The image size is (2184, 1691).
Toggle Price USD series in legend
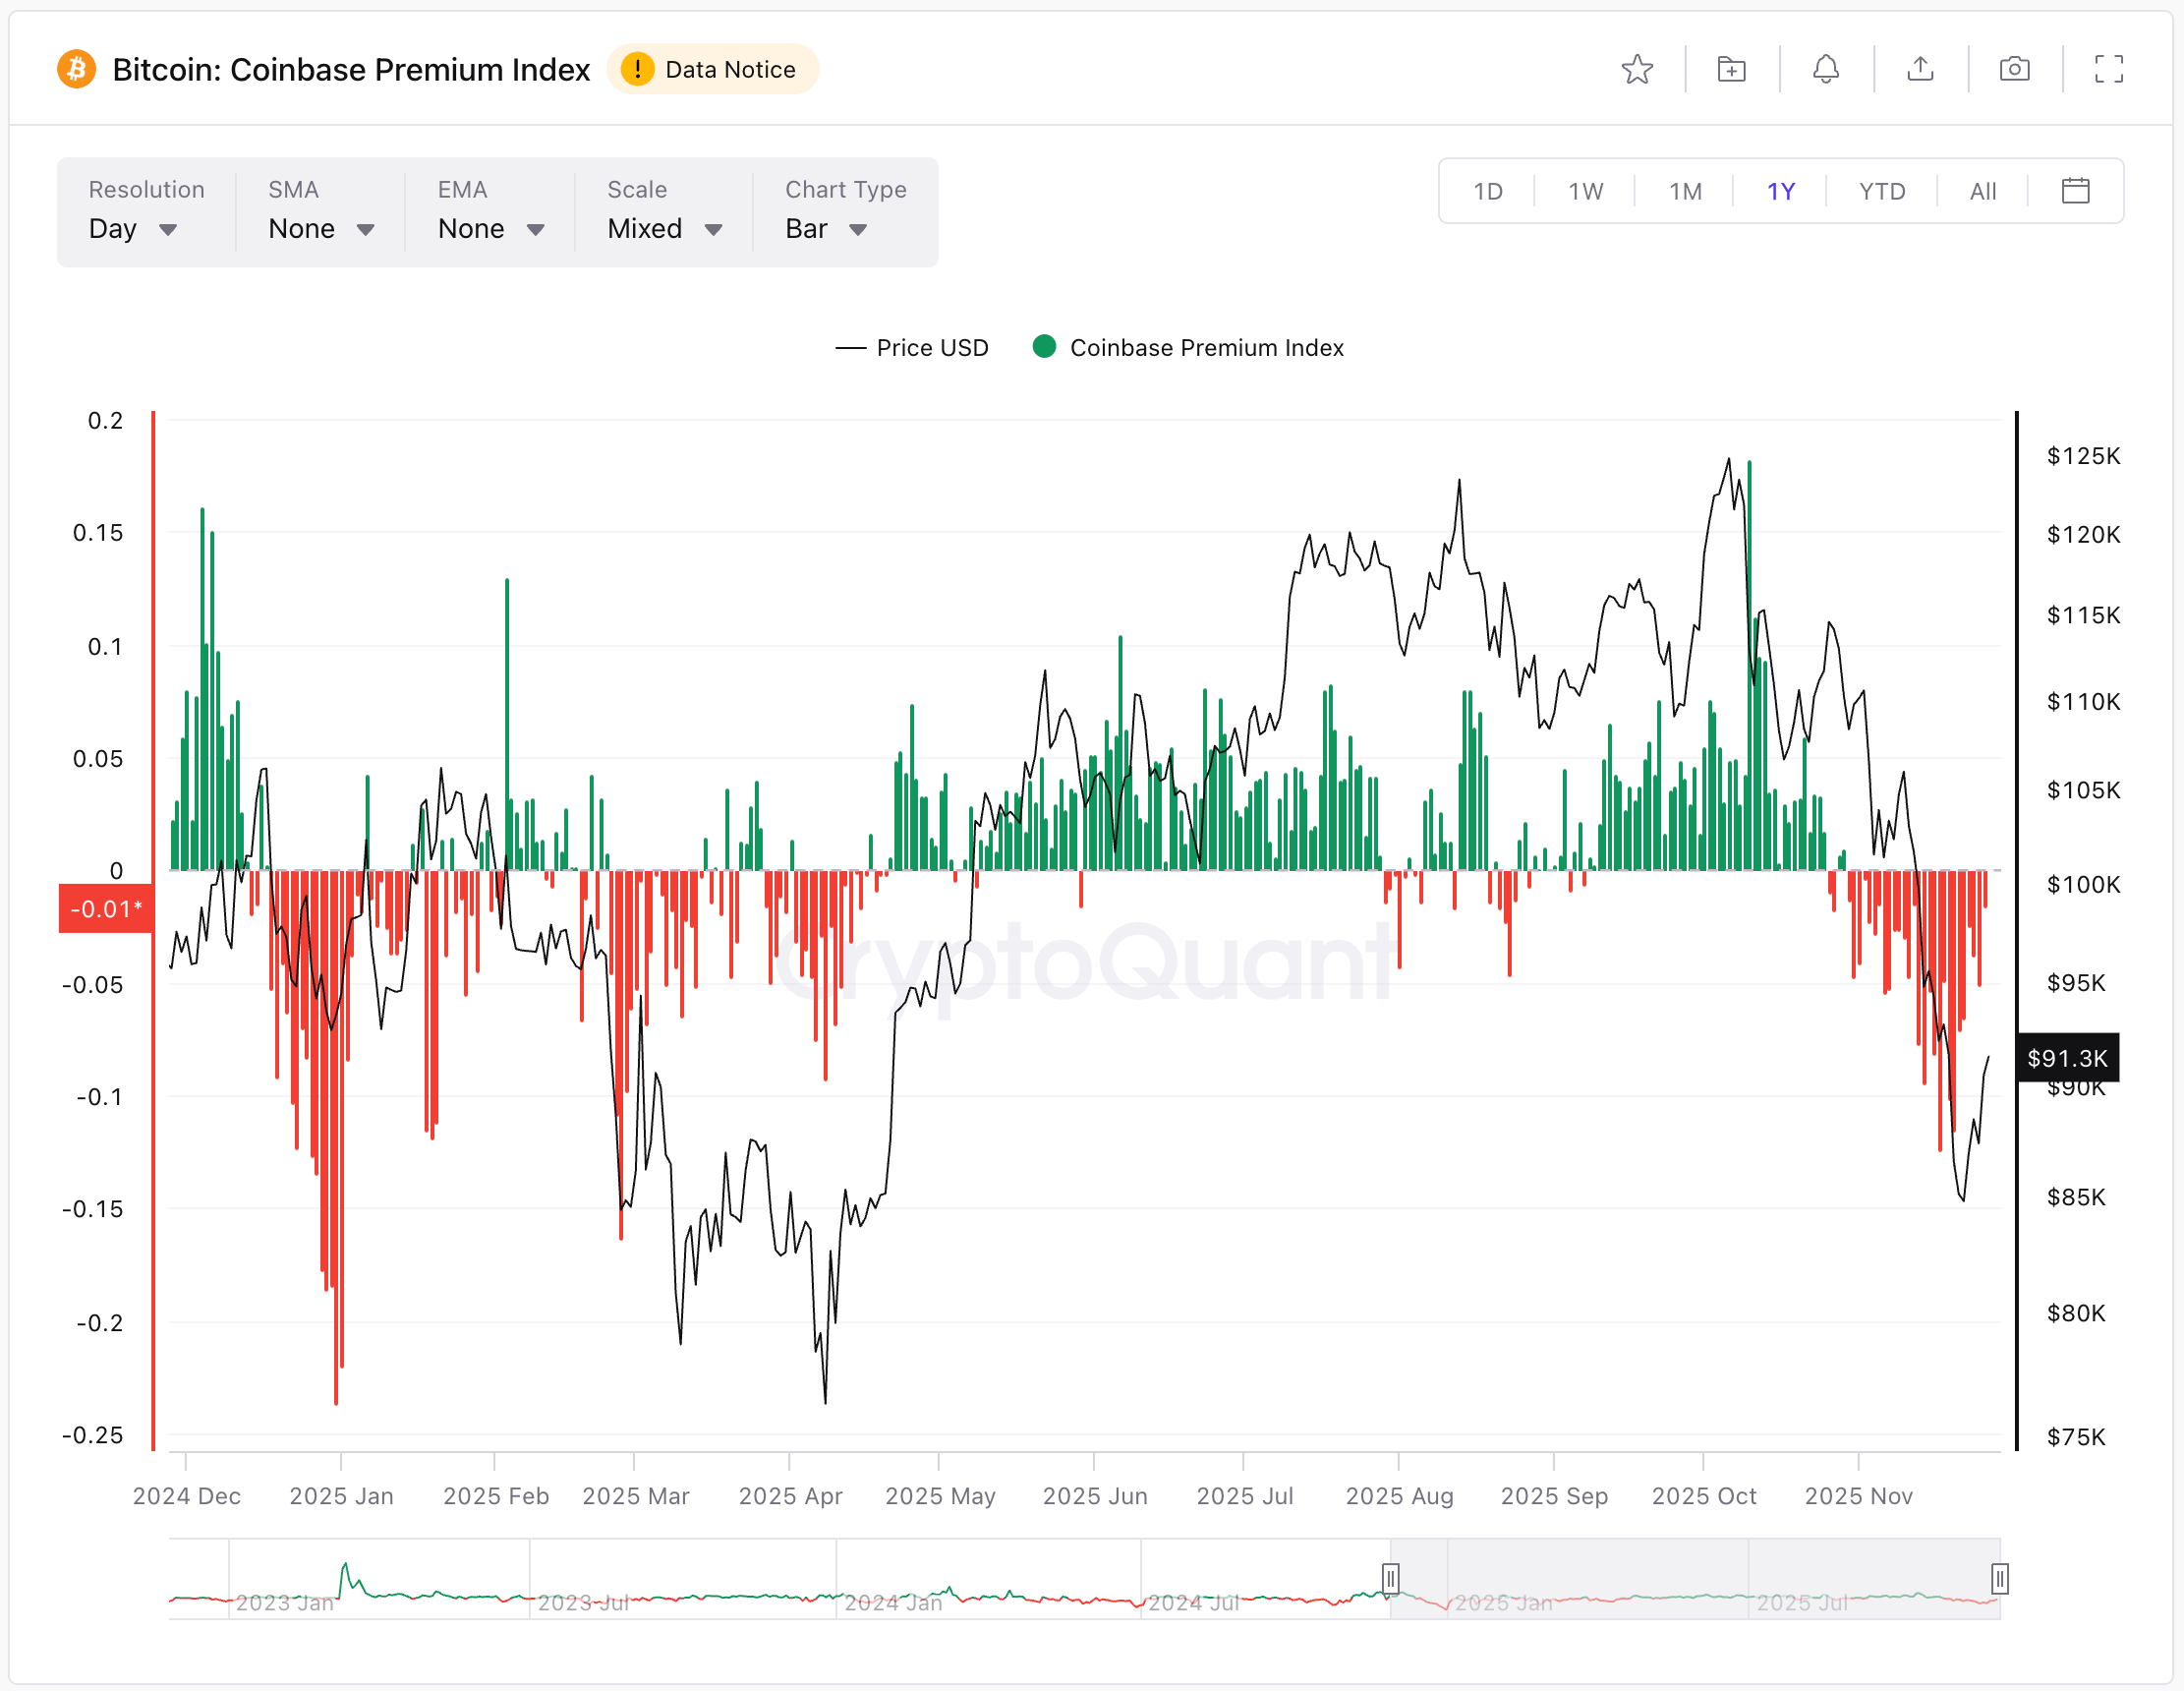click(911, 347)
